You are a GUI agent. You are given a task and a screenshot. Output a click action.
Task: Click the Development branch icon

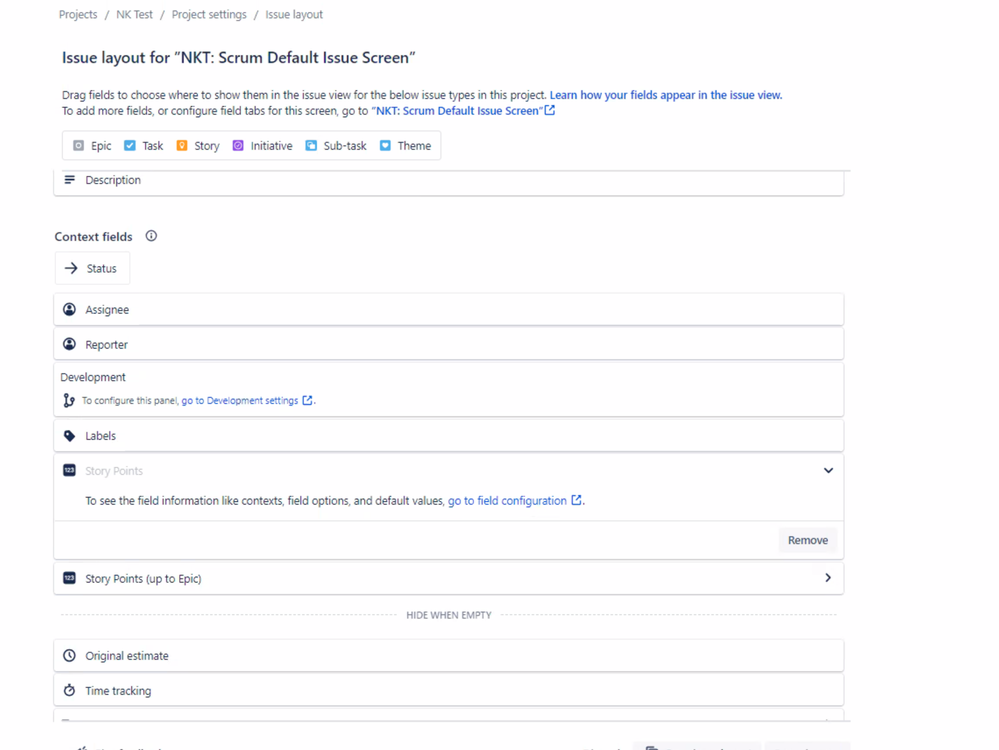point(69,400)
